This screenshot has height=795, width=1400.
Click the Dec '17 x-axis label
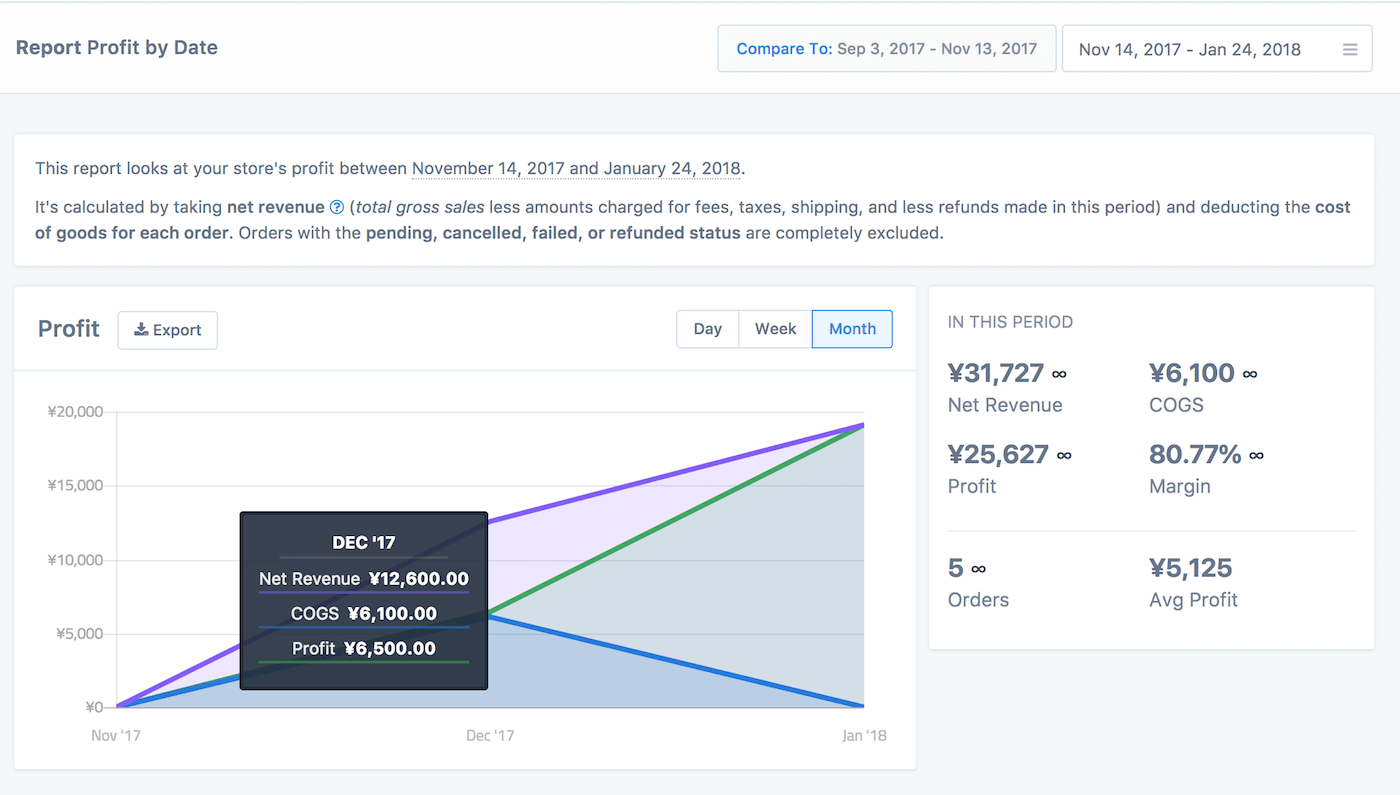pyautogui.click(x=490, y=736)
